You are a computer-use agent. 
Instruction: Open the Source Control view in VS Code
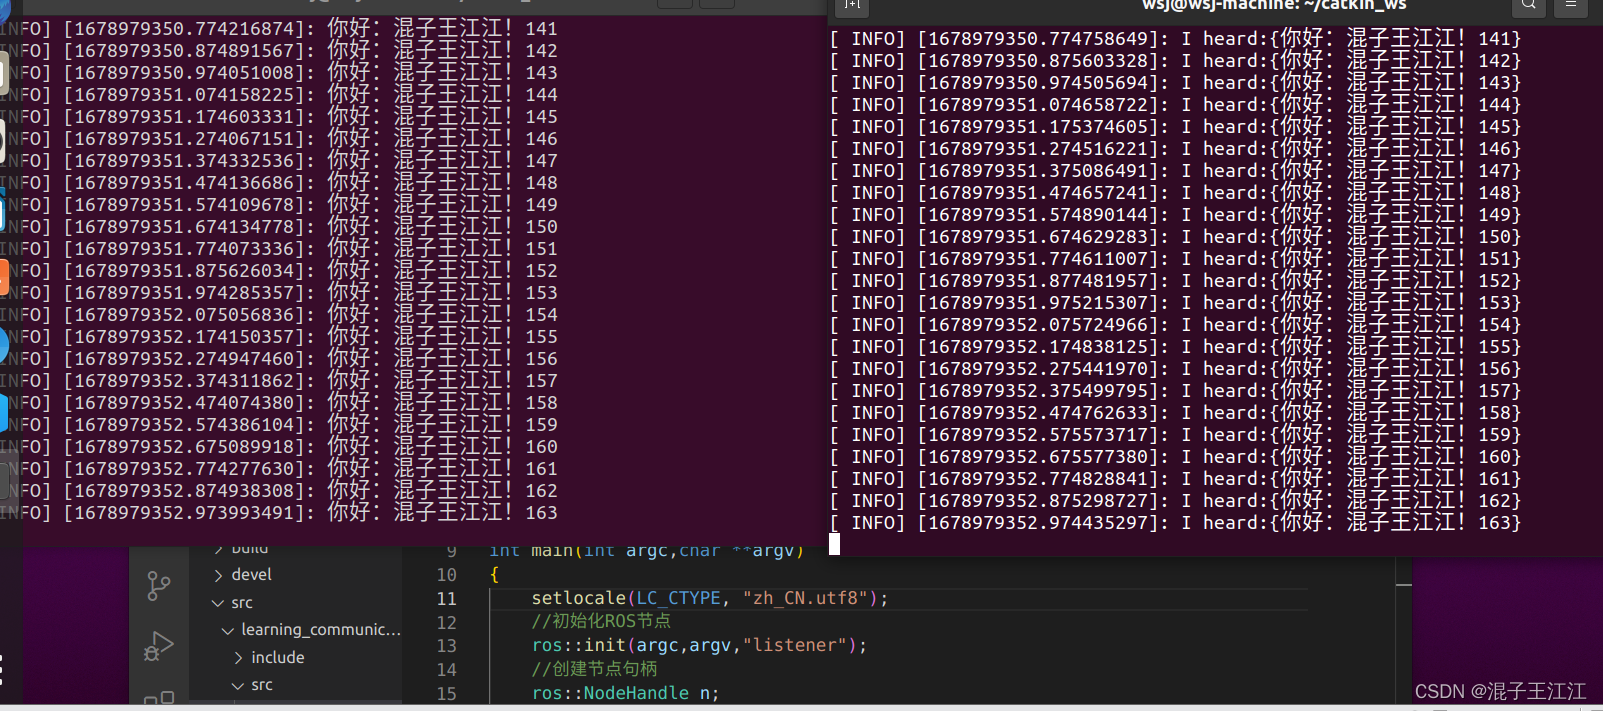coord(158,585)
